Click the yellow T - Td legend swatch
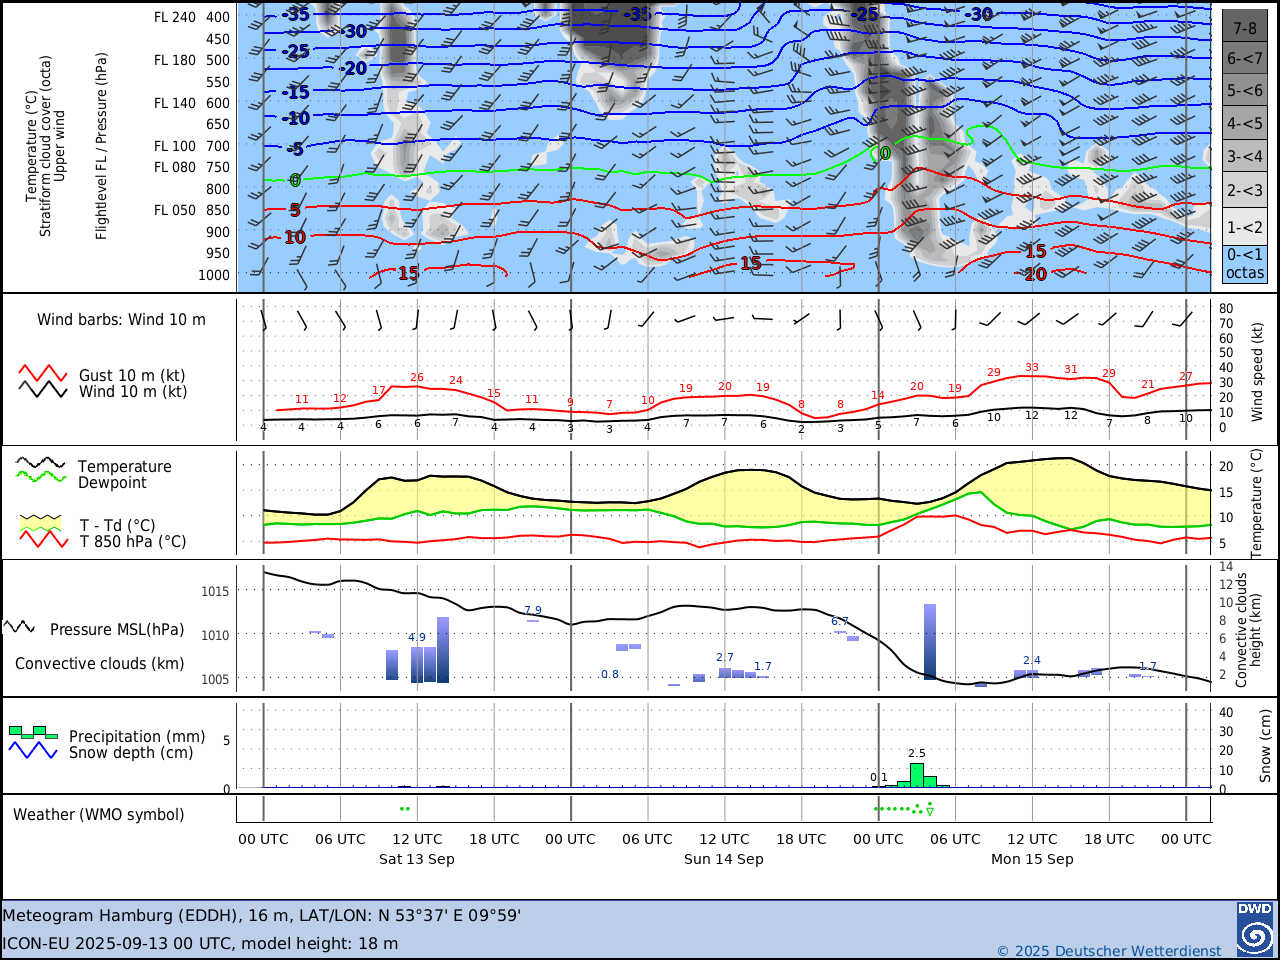The image size is (1280, 960). pyautogui.click(x=41, y=523)
